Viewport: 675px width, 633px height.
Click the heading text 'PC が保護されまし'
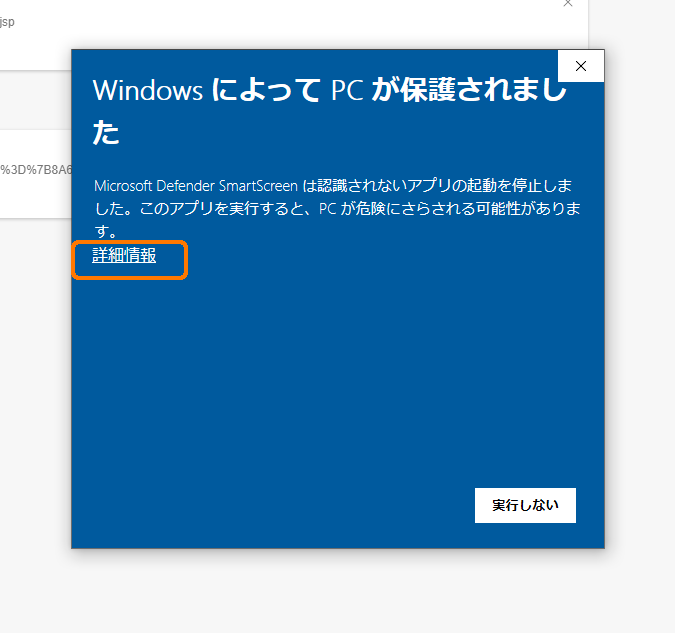click(x=449, y=90)
